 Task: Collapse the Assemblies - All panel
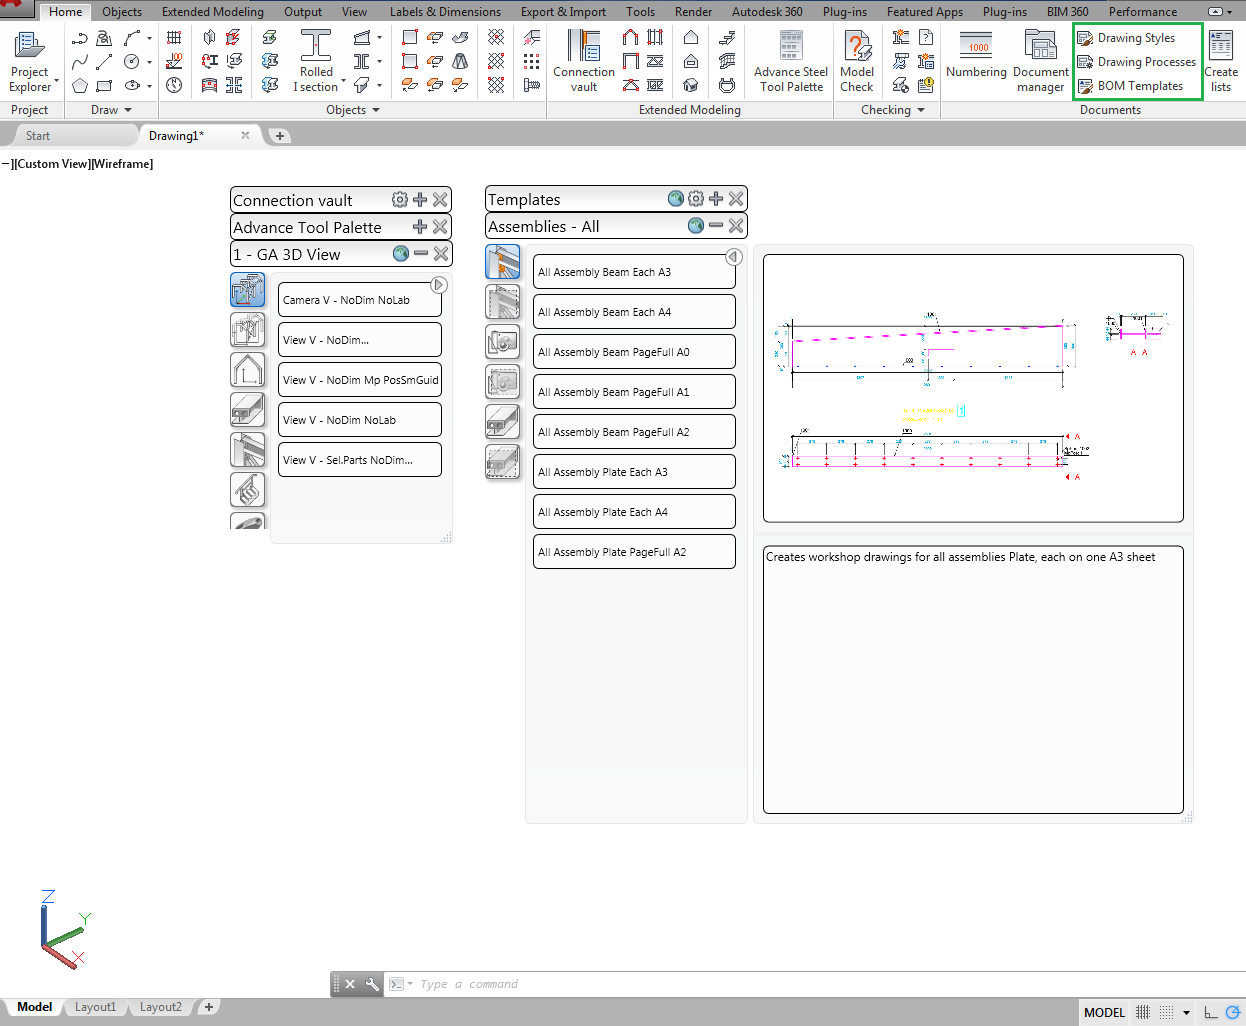click(716, 226)
